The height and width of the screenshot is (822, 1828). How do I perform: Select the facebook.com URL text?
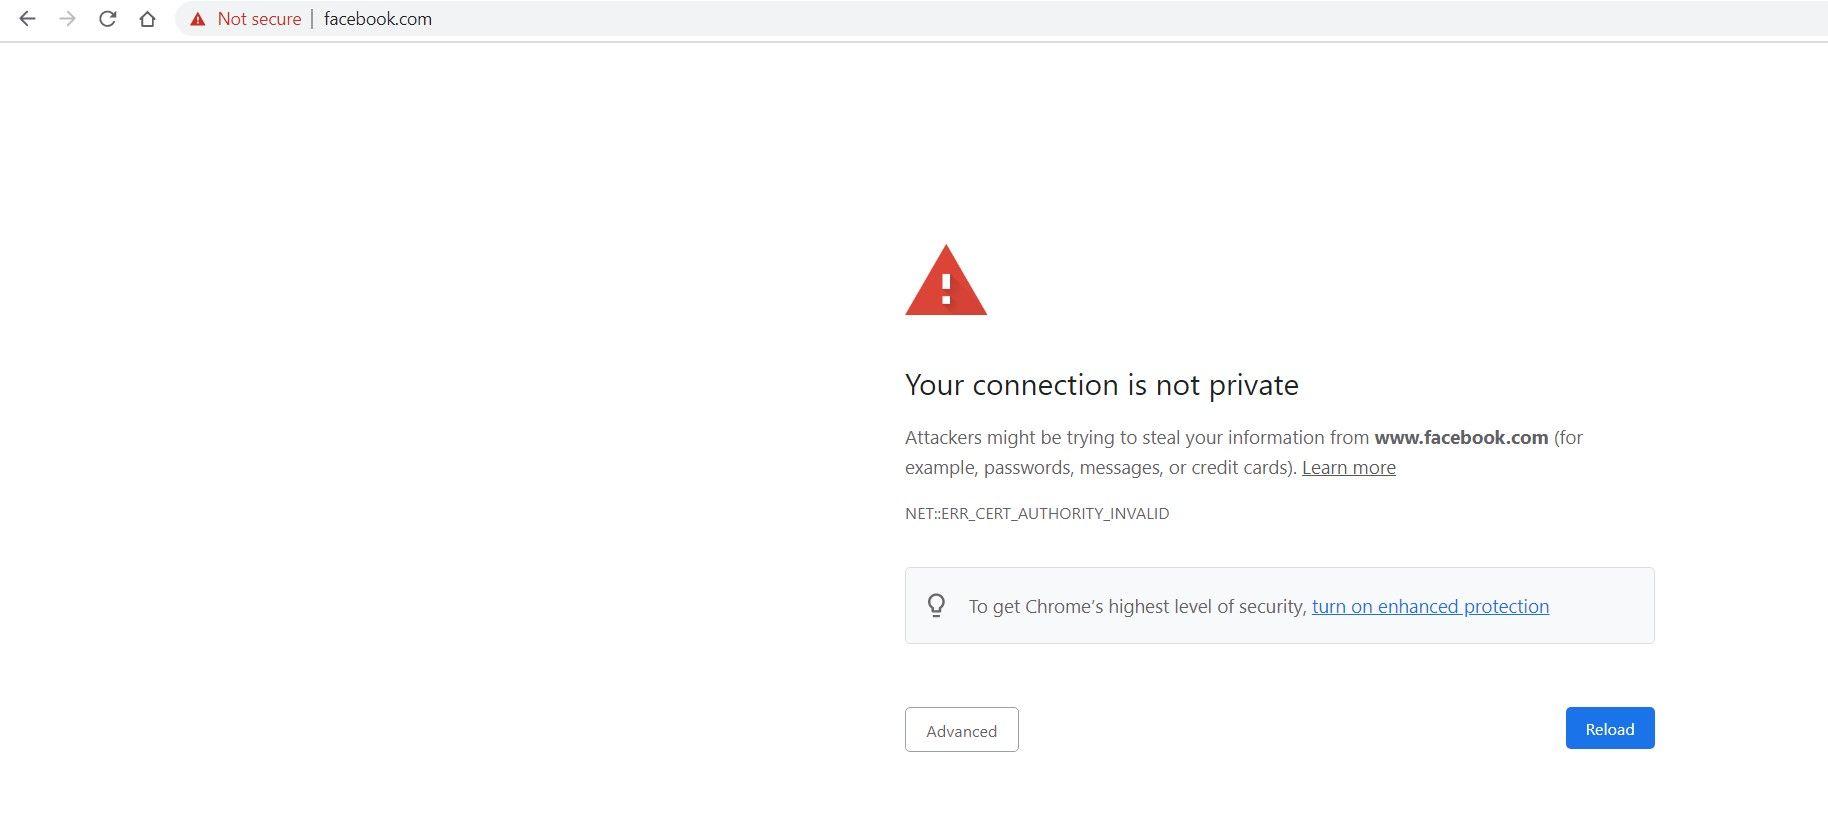(x=378, y=19)
